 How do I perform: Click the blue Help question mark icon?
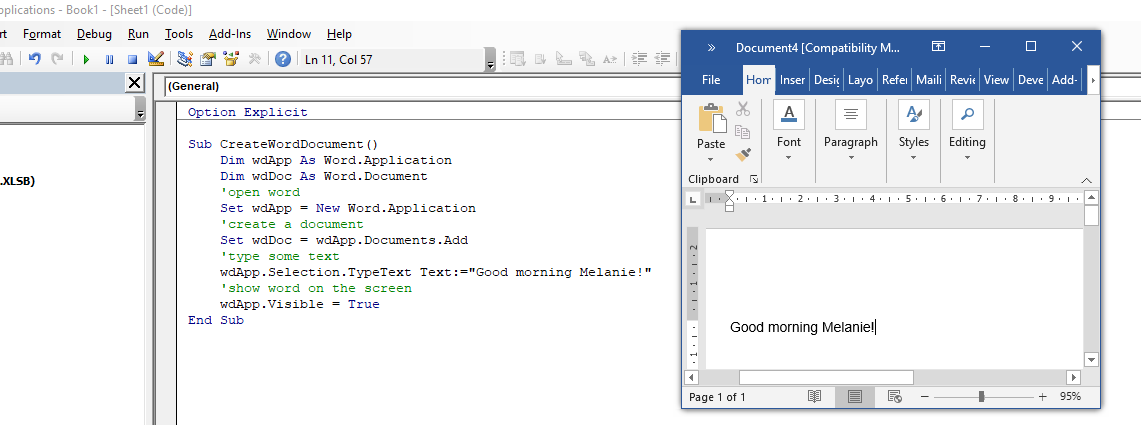tap(283, 59)
